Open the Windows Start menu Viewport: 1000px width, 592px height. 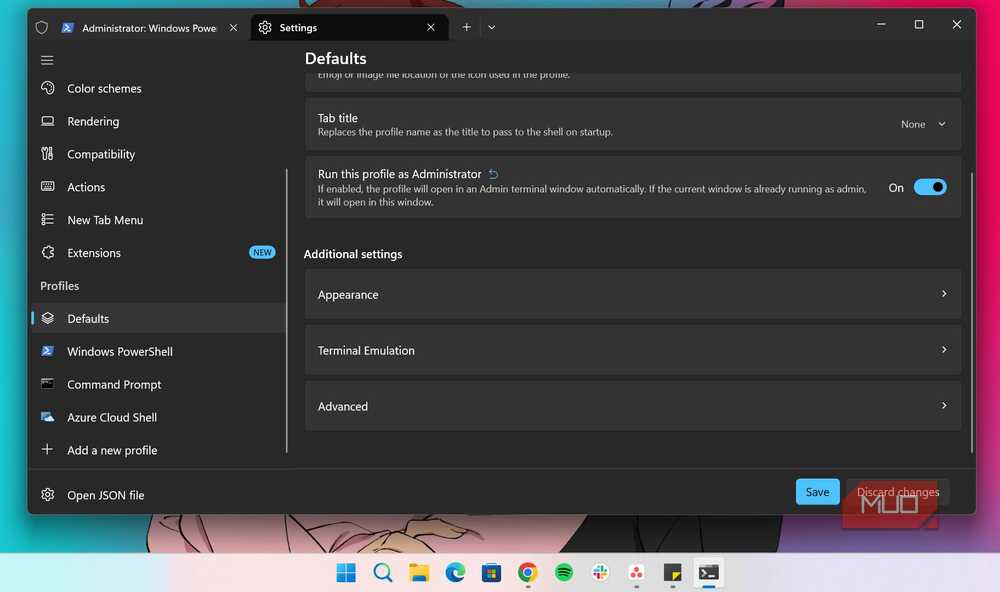click(x=346, y=573)
